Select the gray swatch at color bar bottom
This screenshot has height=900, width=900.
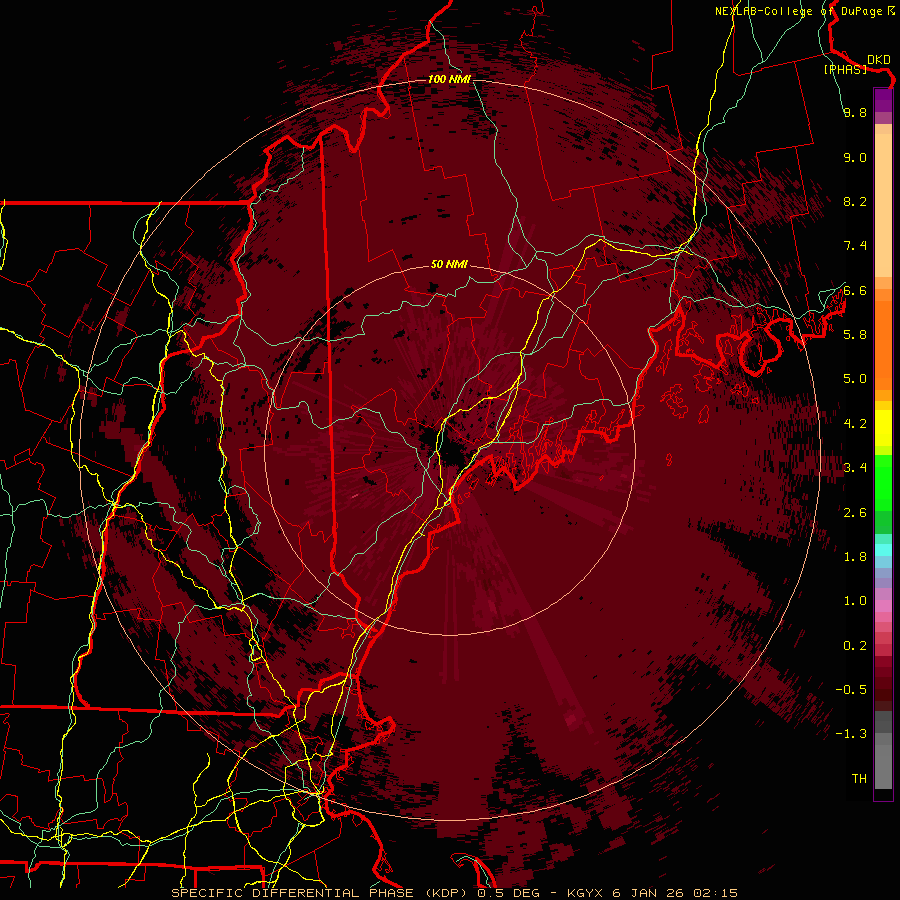pos(883,766)
